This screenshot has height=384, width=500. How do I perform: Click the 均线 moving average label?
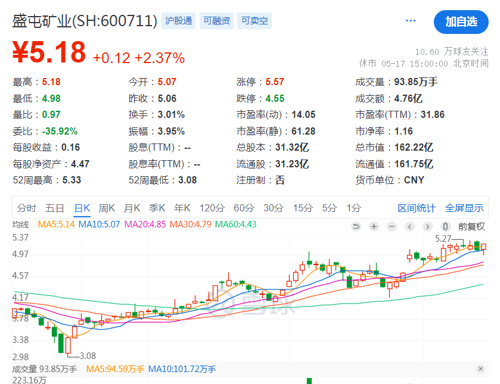pyautogui.click(x=21, y=224)
